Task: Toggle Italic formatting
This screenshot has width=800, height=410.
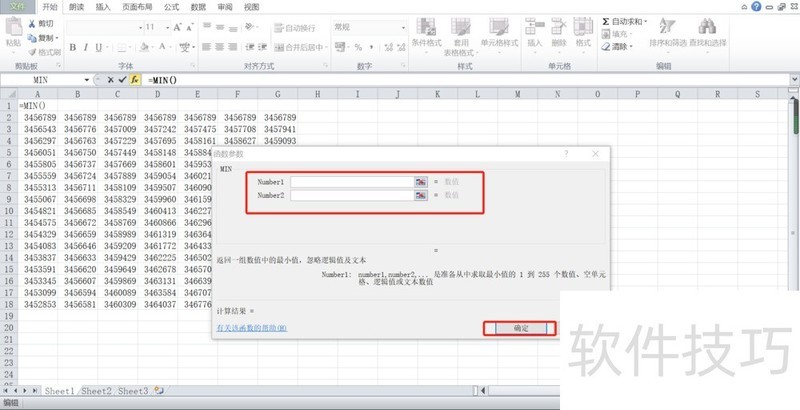Action: click(x=86, y=47)
